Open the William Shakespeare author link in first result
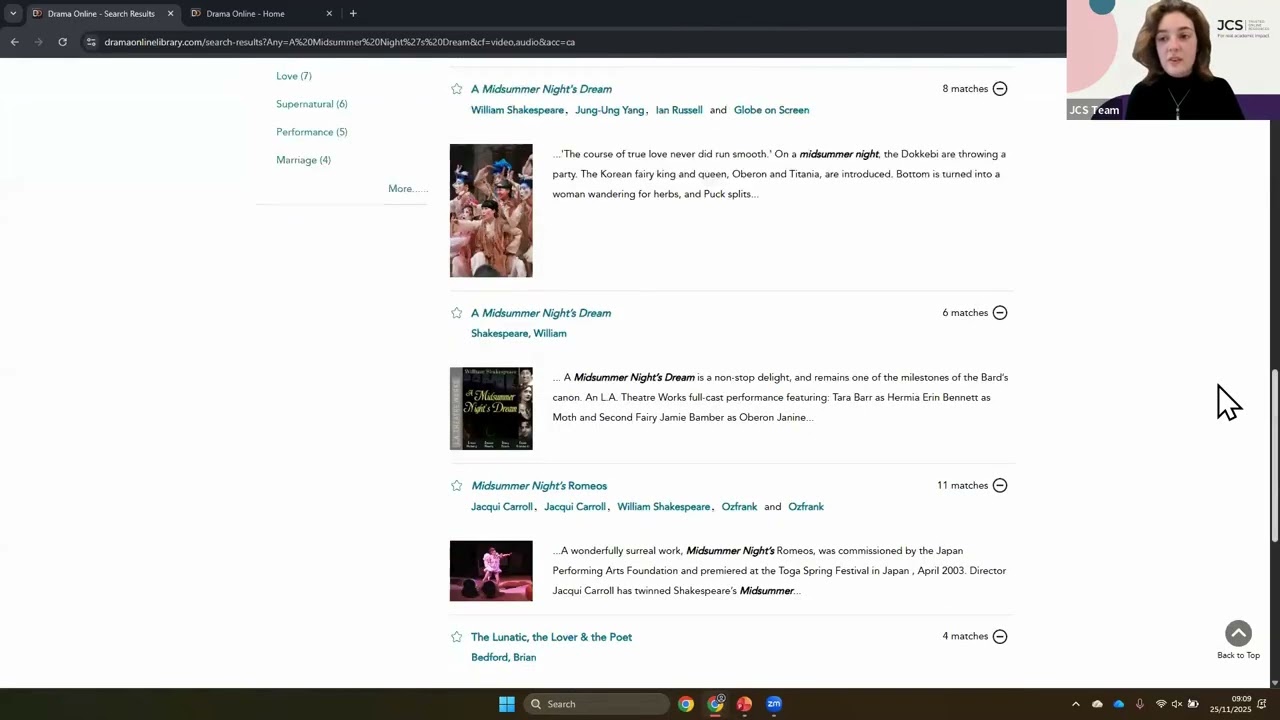 (x=517, y=110)
